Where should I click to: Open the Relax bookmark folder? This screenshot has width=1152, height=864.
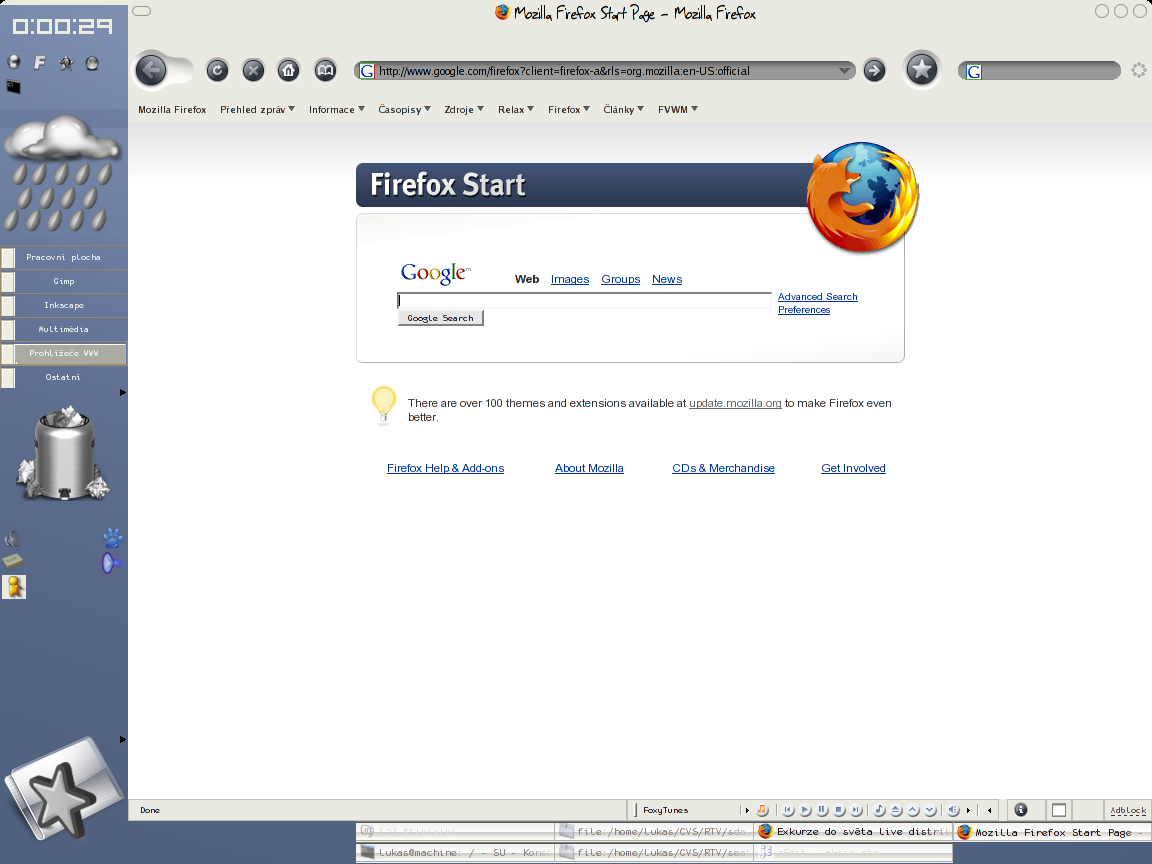click(516, 109)
